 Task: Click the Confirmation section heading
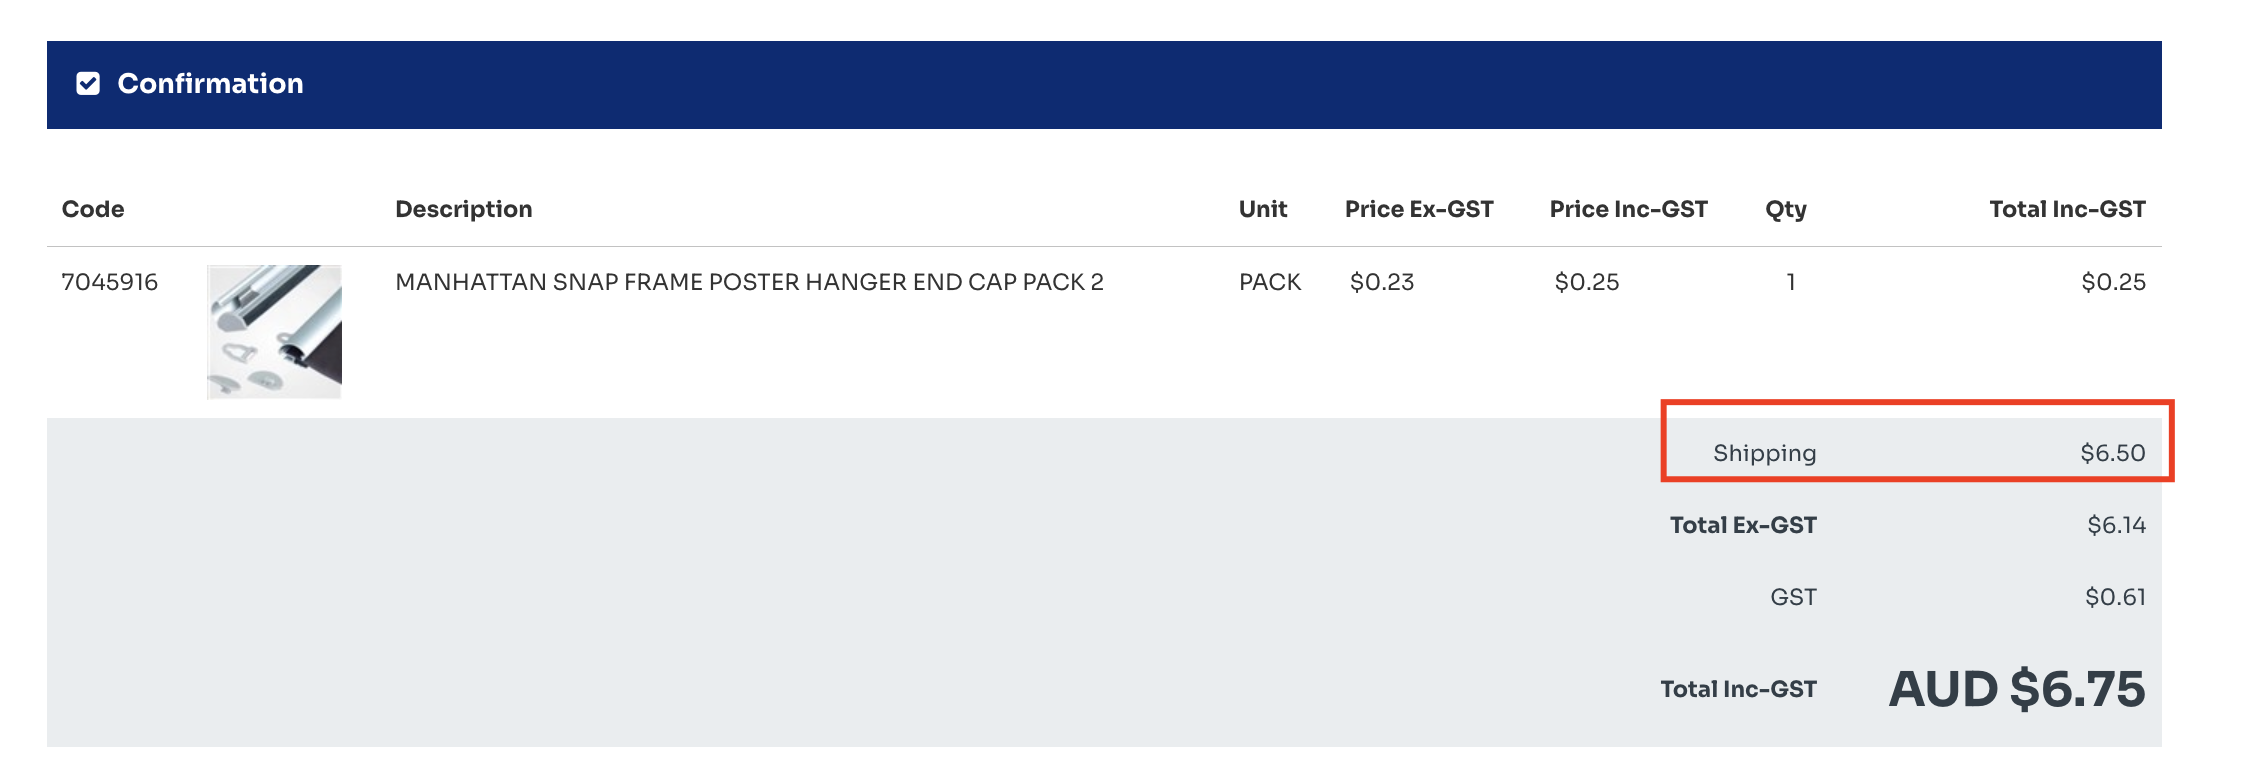(x=210, y=83)
